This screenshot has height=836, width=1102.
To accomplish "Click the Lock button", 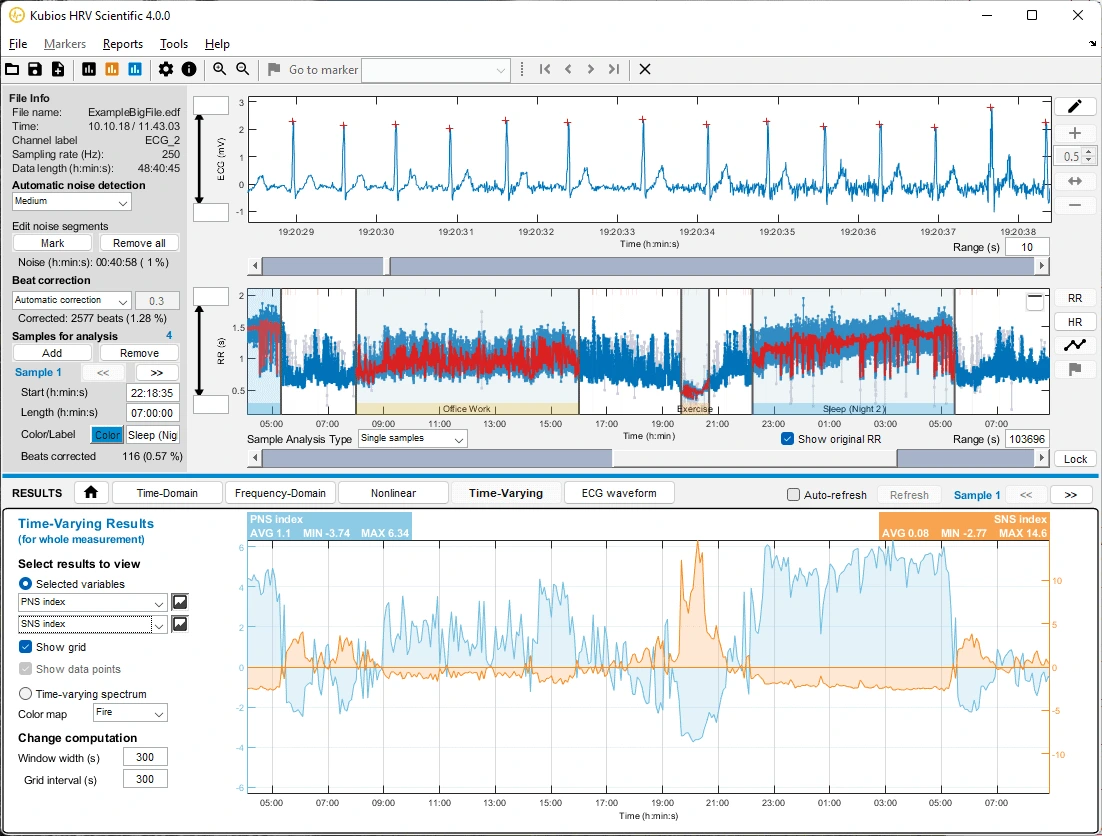I will [x=1075, y=459].
